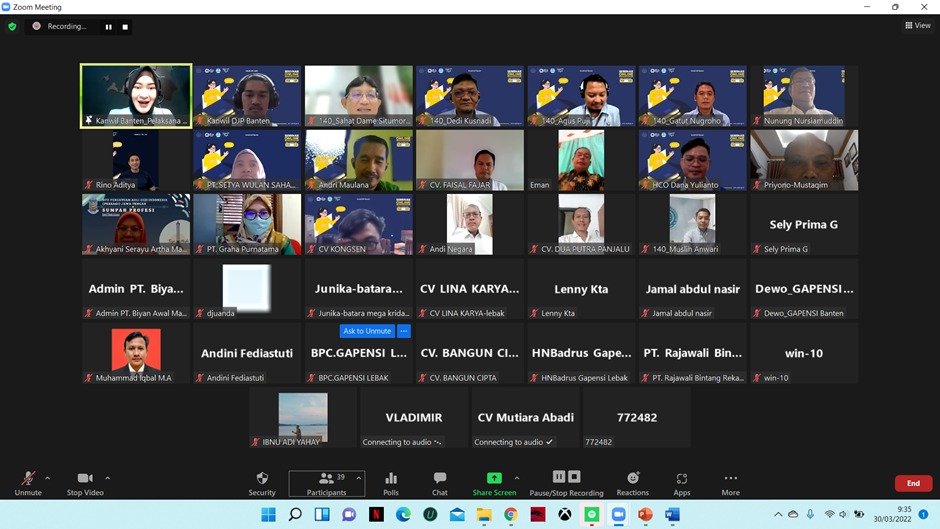Stop the camera video
This screenshot has width=940, height=529.
pyautogui.click(x=85, y=482)
